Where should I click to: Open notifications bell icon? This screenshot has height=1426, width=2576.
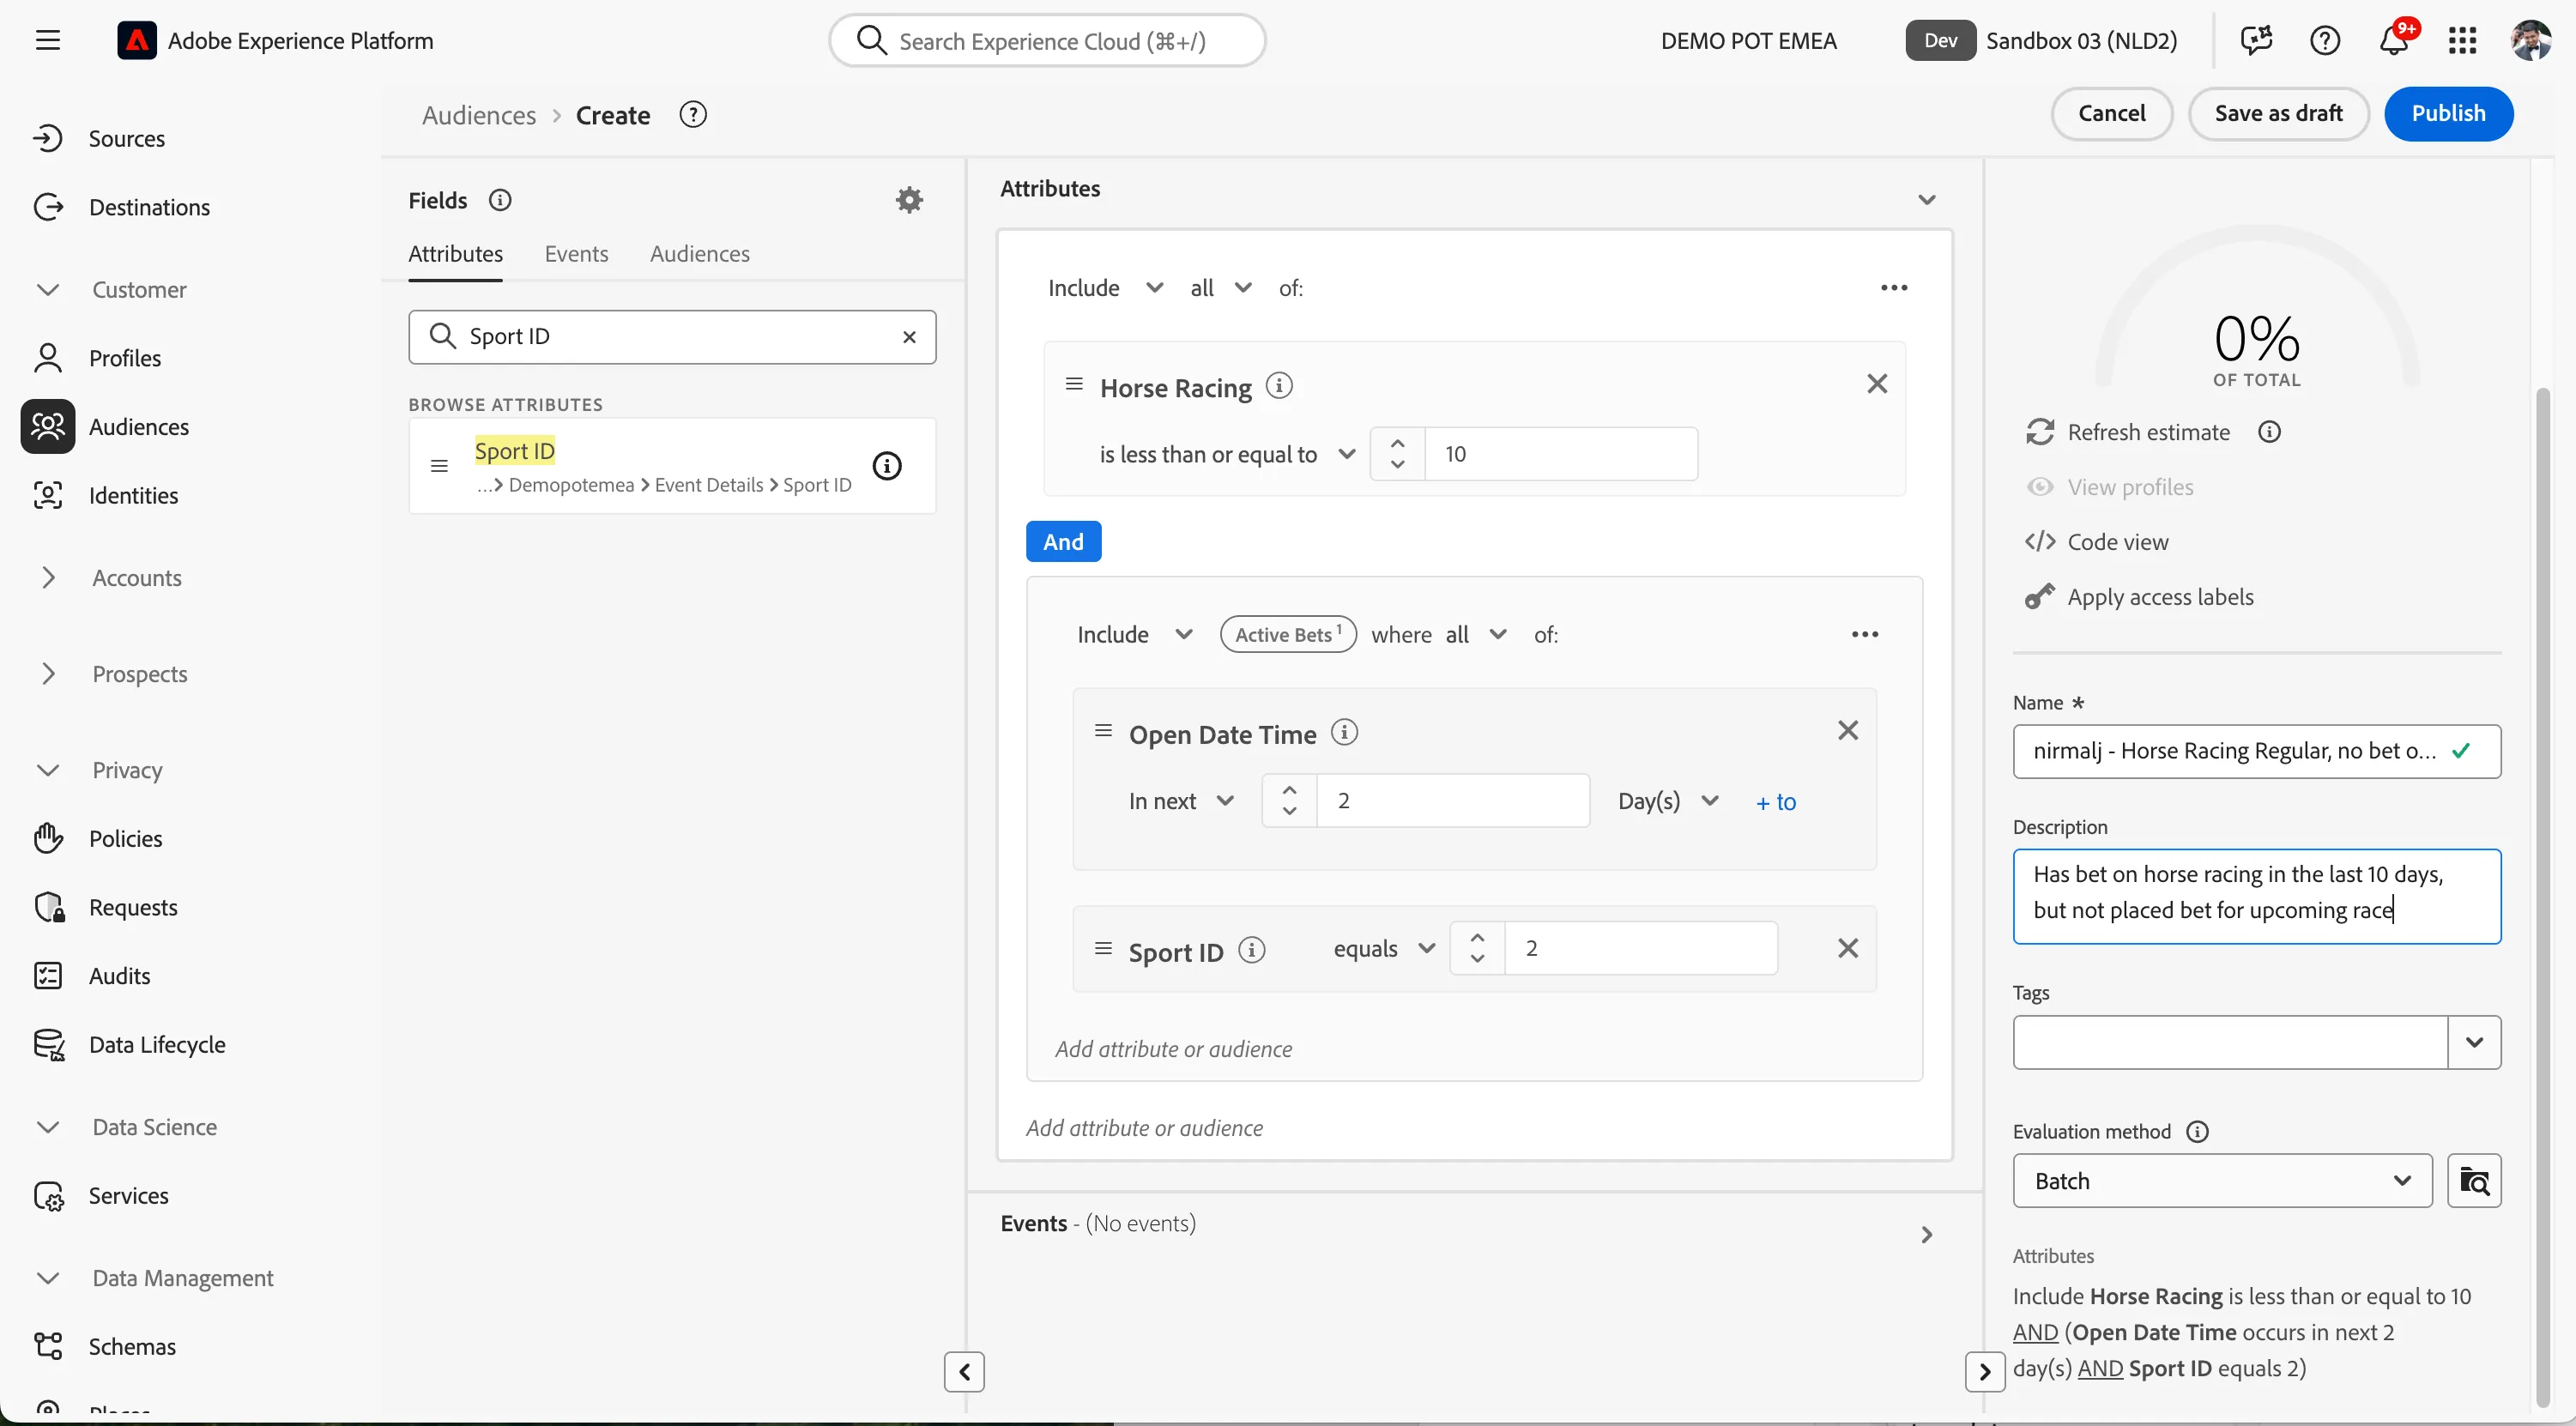pos(2394,41)
